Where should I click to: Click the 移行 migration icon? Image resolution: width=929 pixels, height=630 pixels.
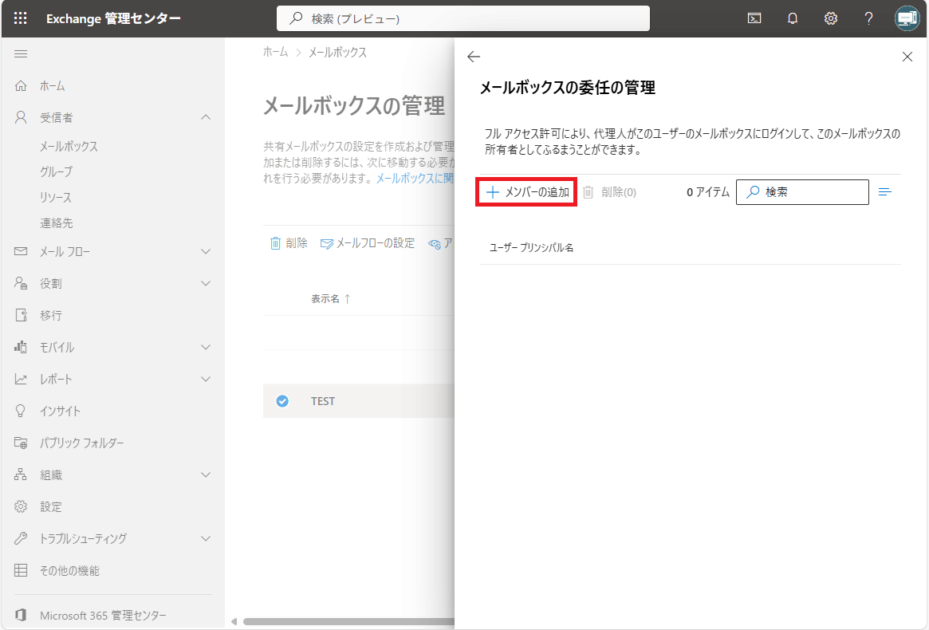pos(21,315)
